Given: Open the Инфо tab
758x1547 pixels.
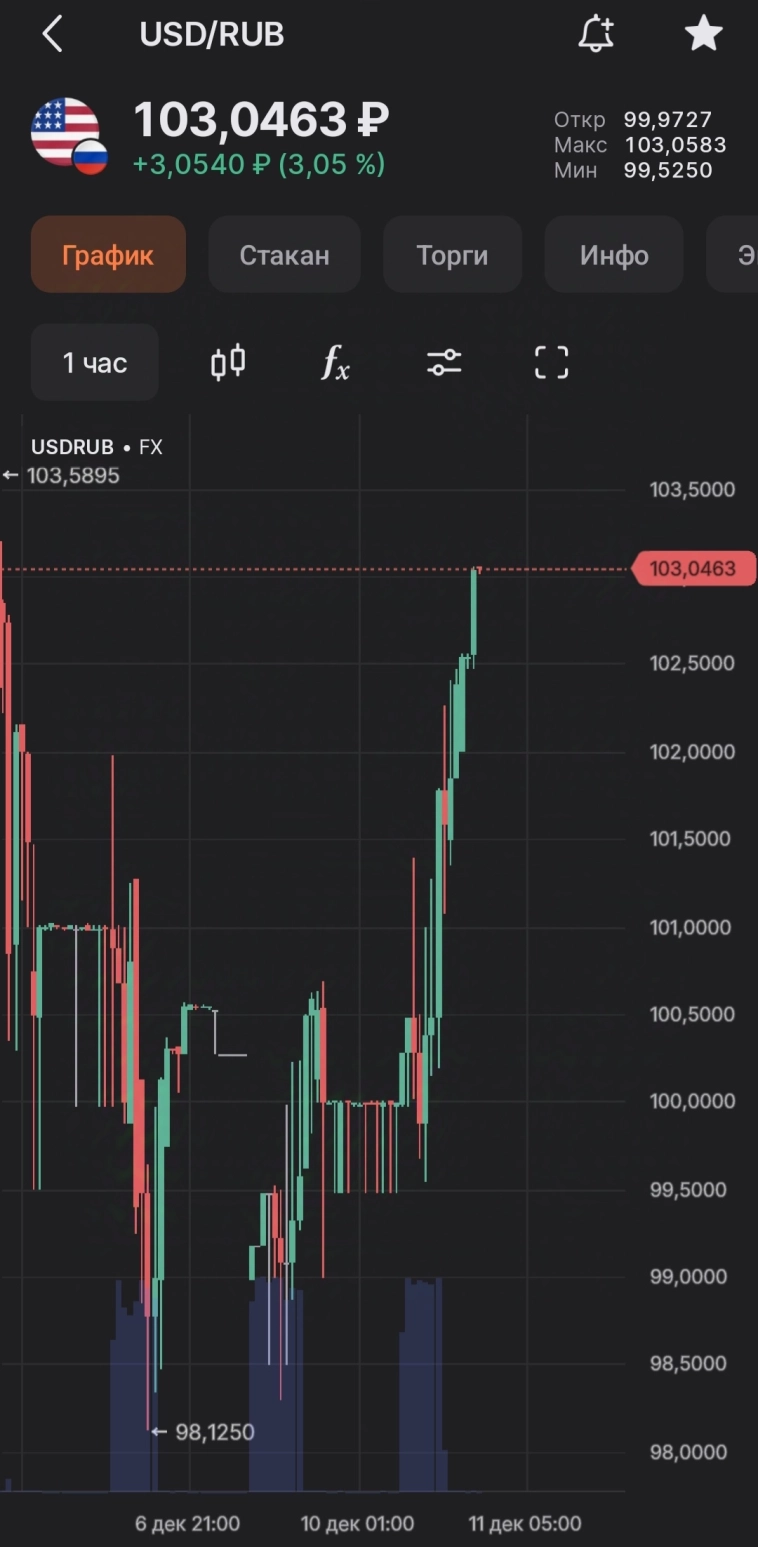Looking at the screenshot, I should tap(614, 255).
